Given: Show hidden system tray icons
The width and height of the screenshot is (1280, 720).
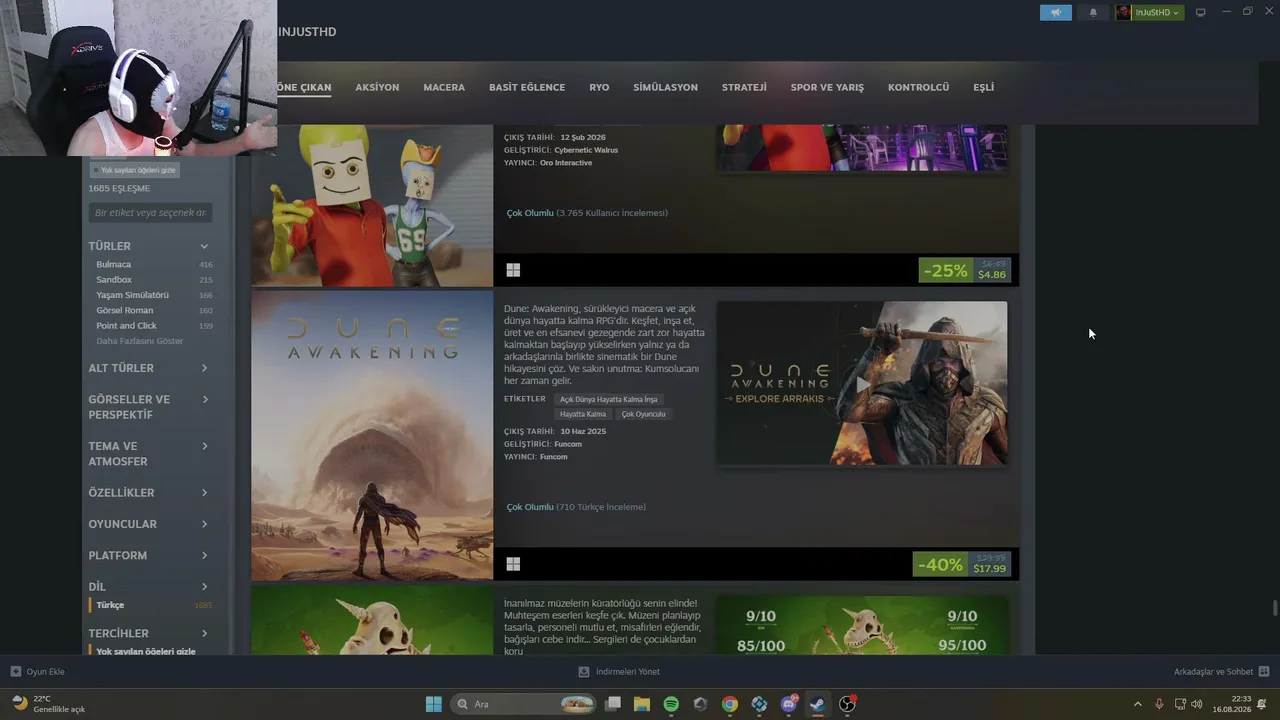Looking at the screenshot, I should pyautogui.click(x=1137, y=704).
